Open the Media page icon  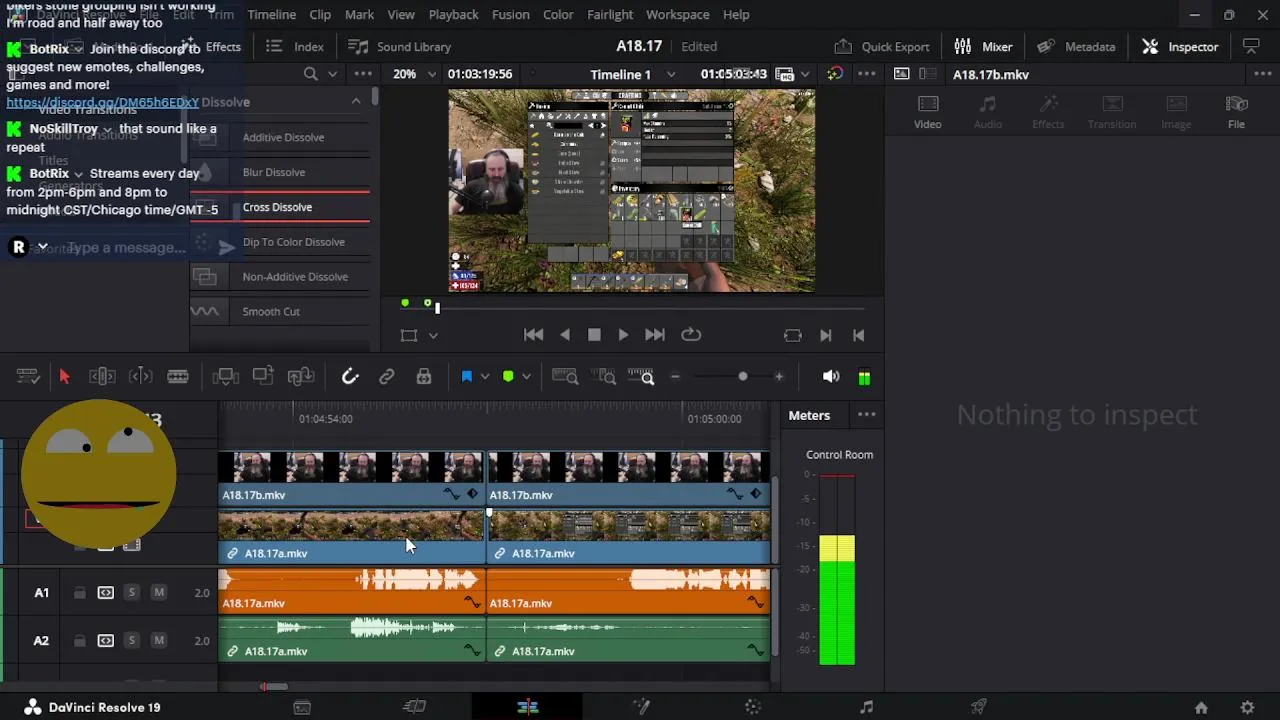coord(302,707)
